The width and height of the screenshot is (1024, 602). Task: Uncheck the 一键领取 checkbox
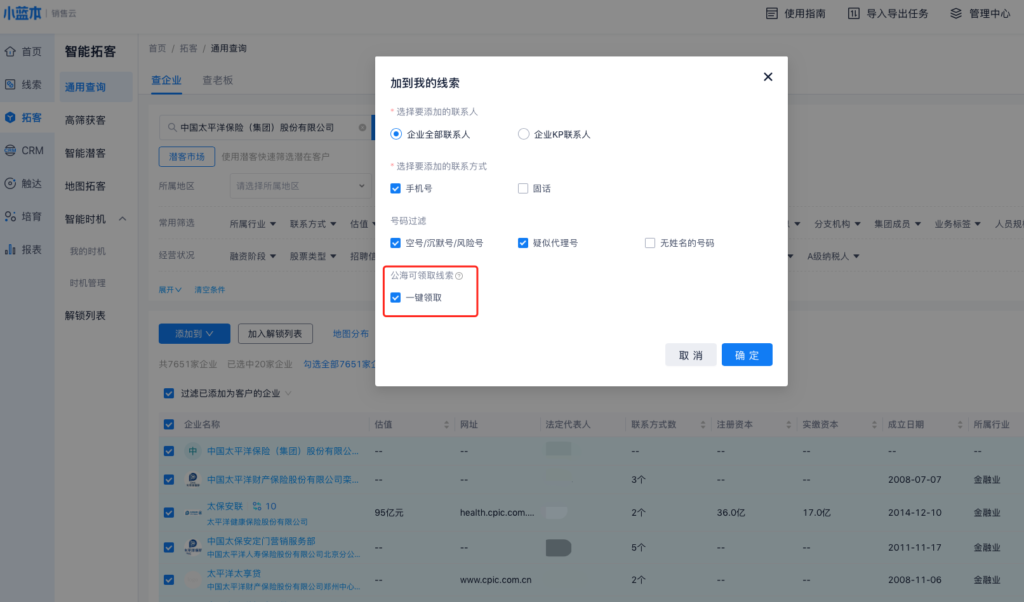tap(396, 298)
